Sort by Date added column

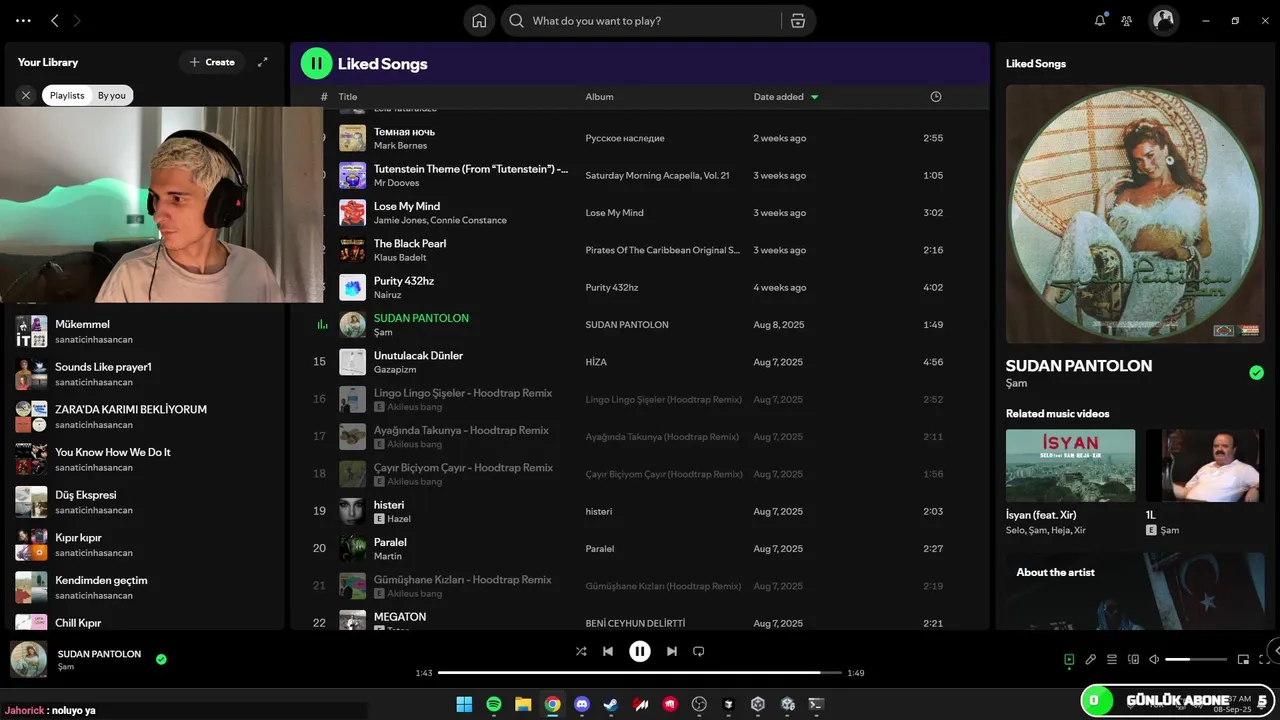pos(786,97)
